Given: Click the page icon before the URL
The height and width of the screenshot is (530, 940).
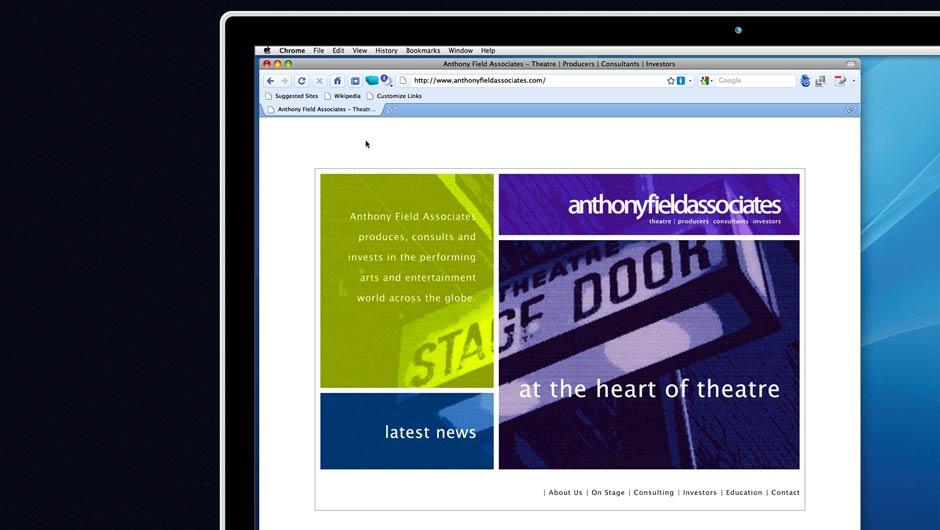Looking at the screenshot, I should (403, 80).
